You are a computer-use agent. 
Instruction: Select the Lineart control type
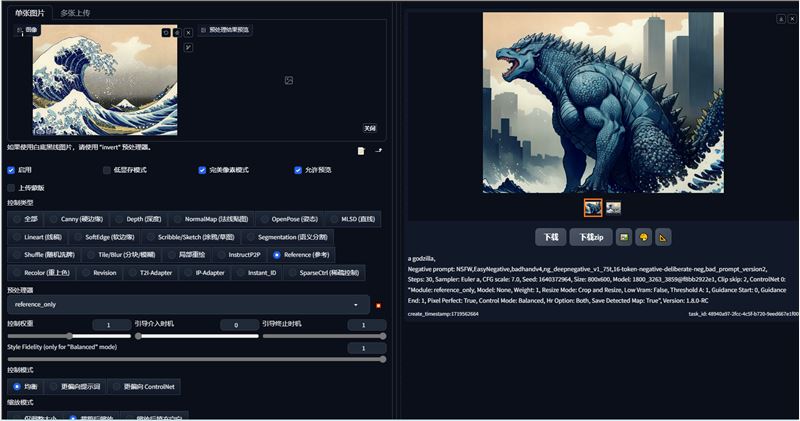click(x=37, y=237)
